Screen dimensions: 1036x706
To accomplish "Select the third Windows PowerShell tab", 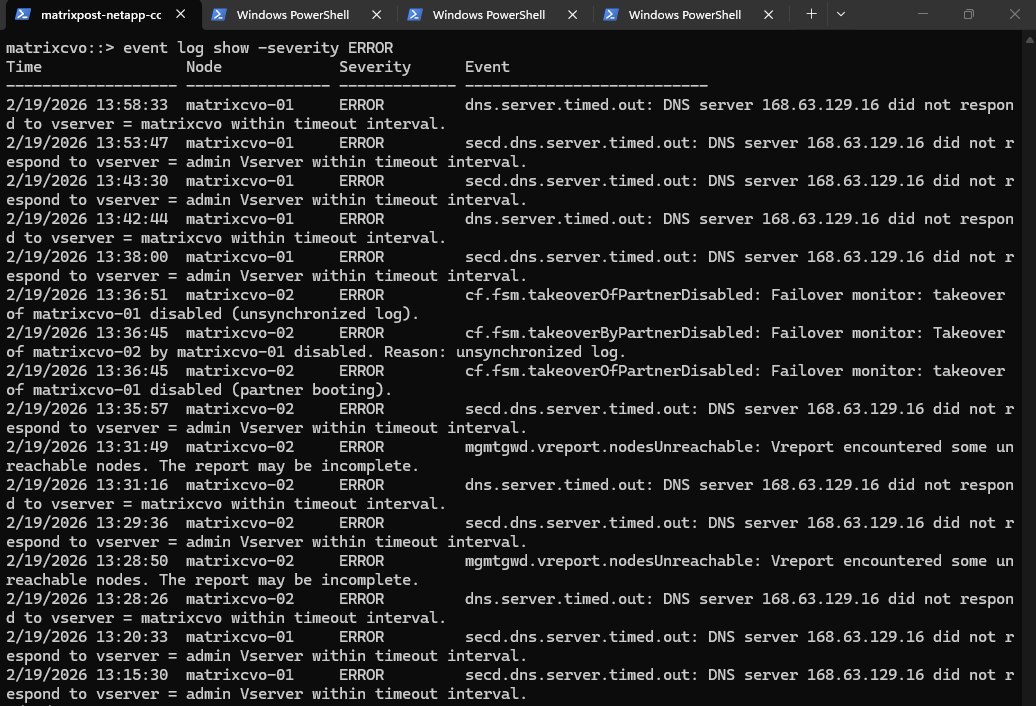I will (489, 15).
